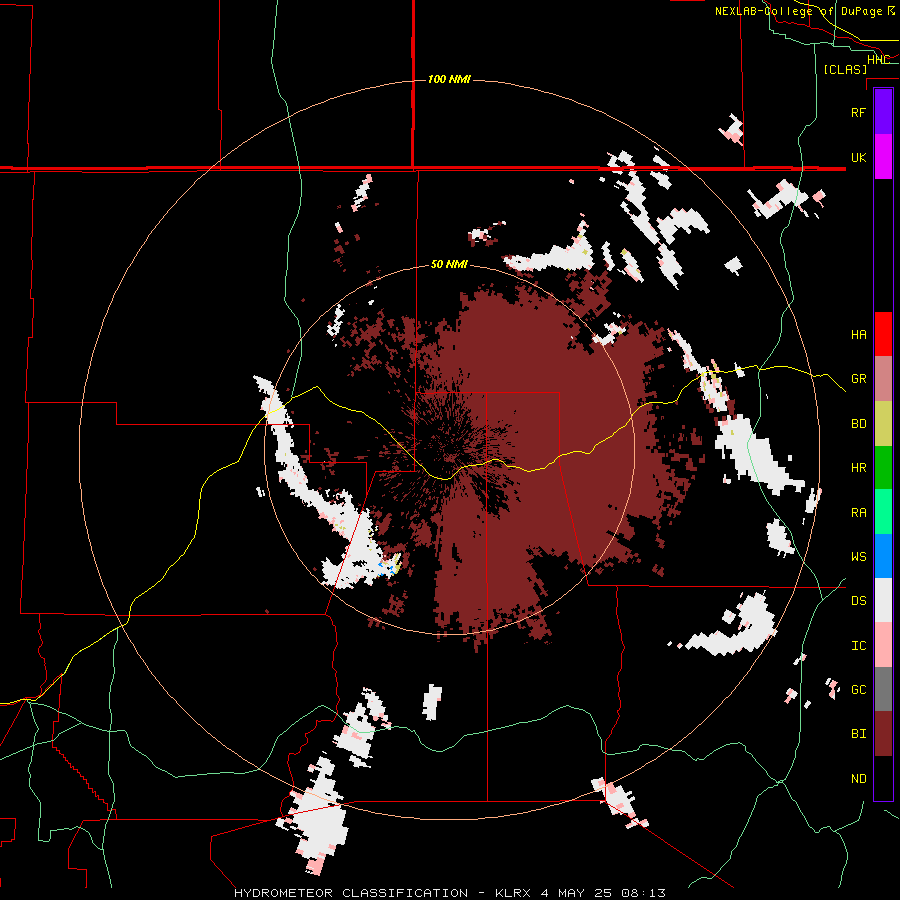Click the 100 NMI range ring label

[x=449, y=79]
